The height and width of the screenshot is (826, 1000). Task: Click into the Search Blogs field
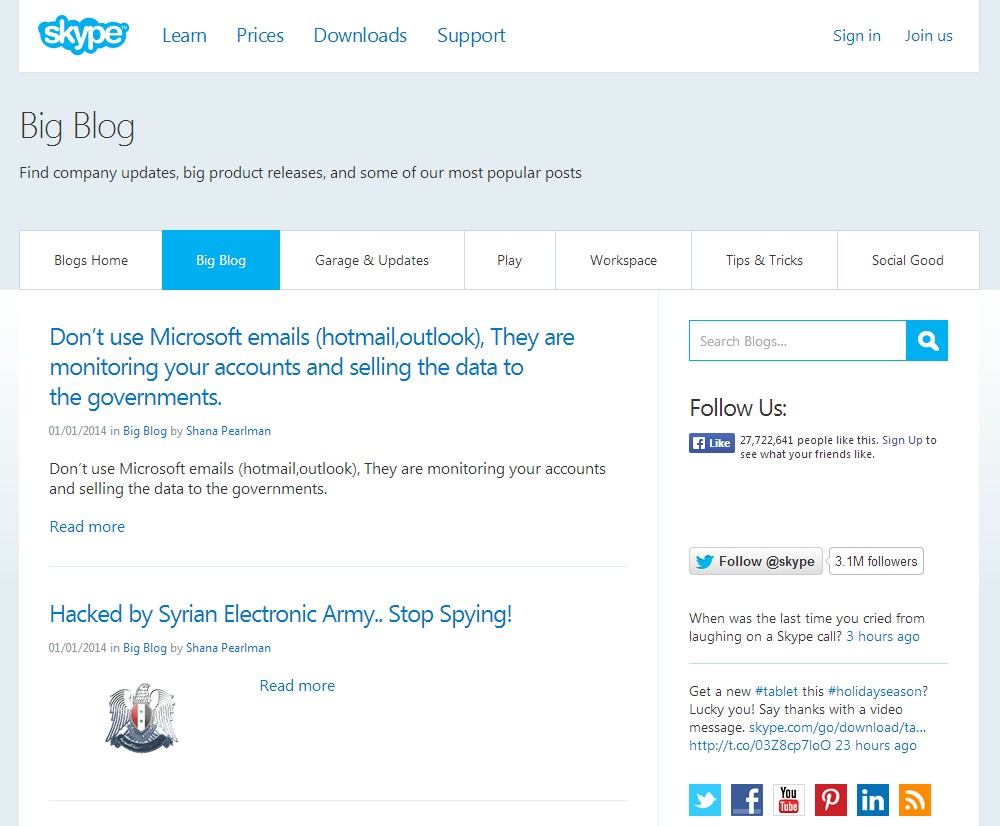(x=797, y=341)
